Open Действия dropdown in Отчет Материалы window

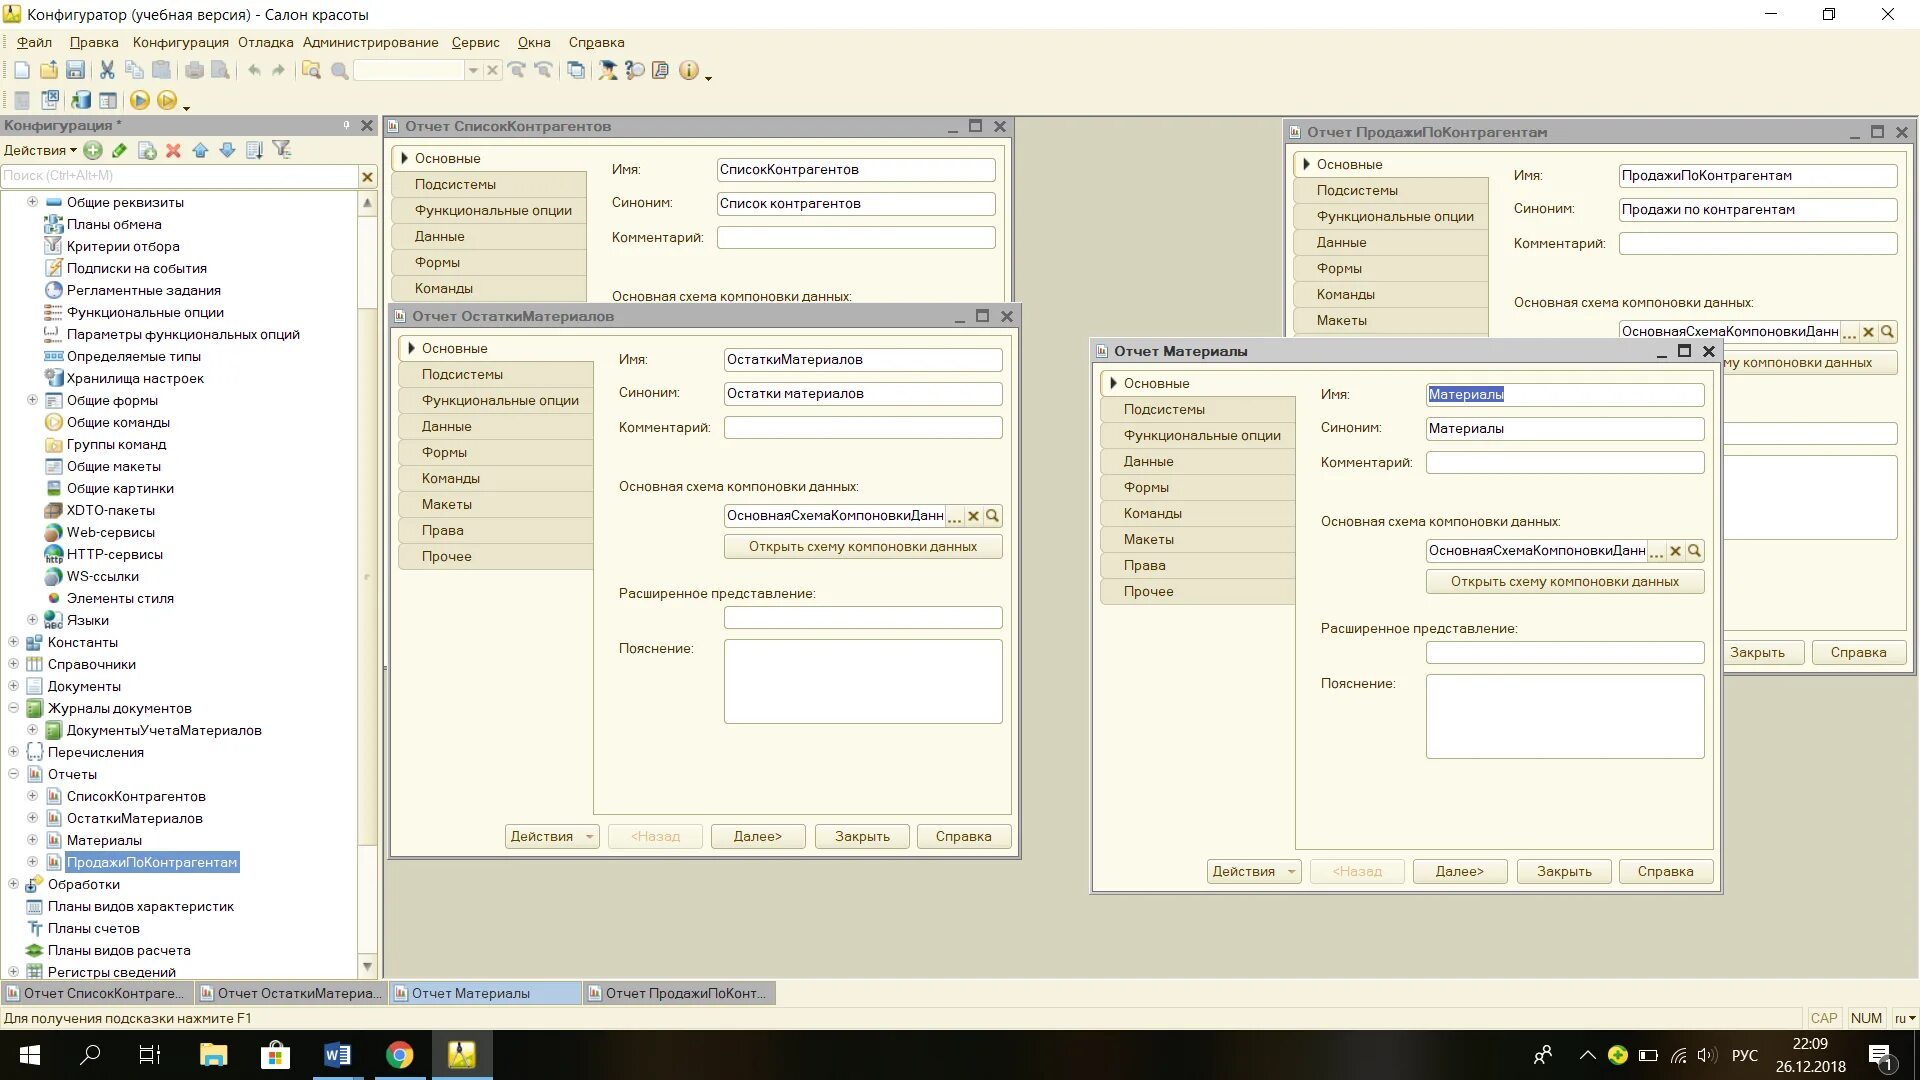tap(1253, 871)
